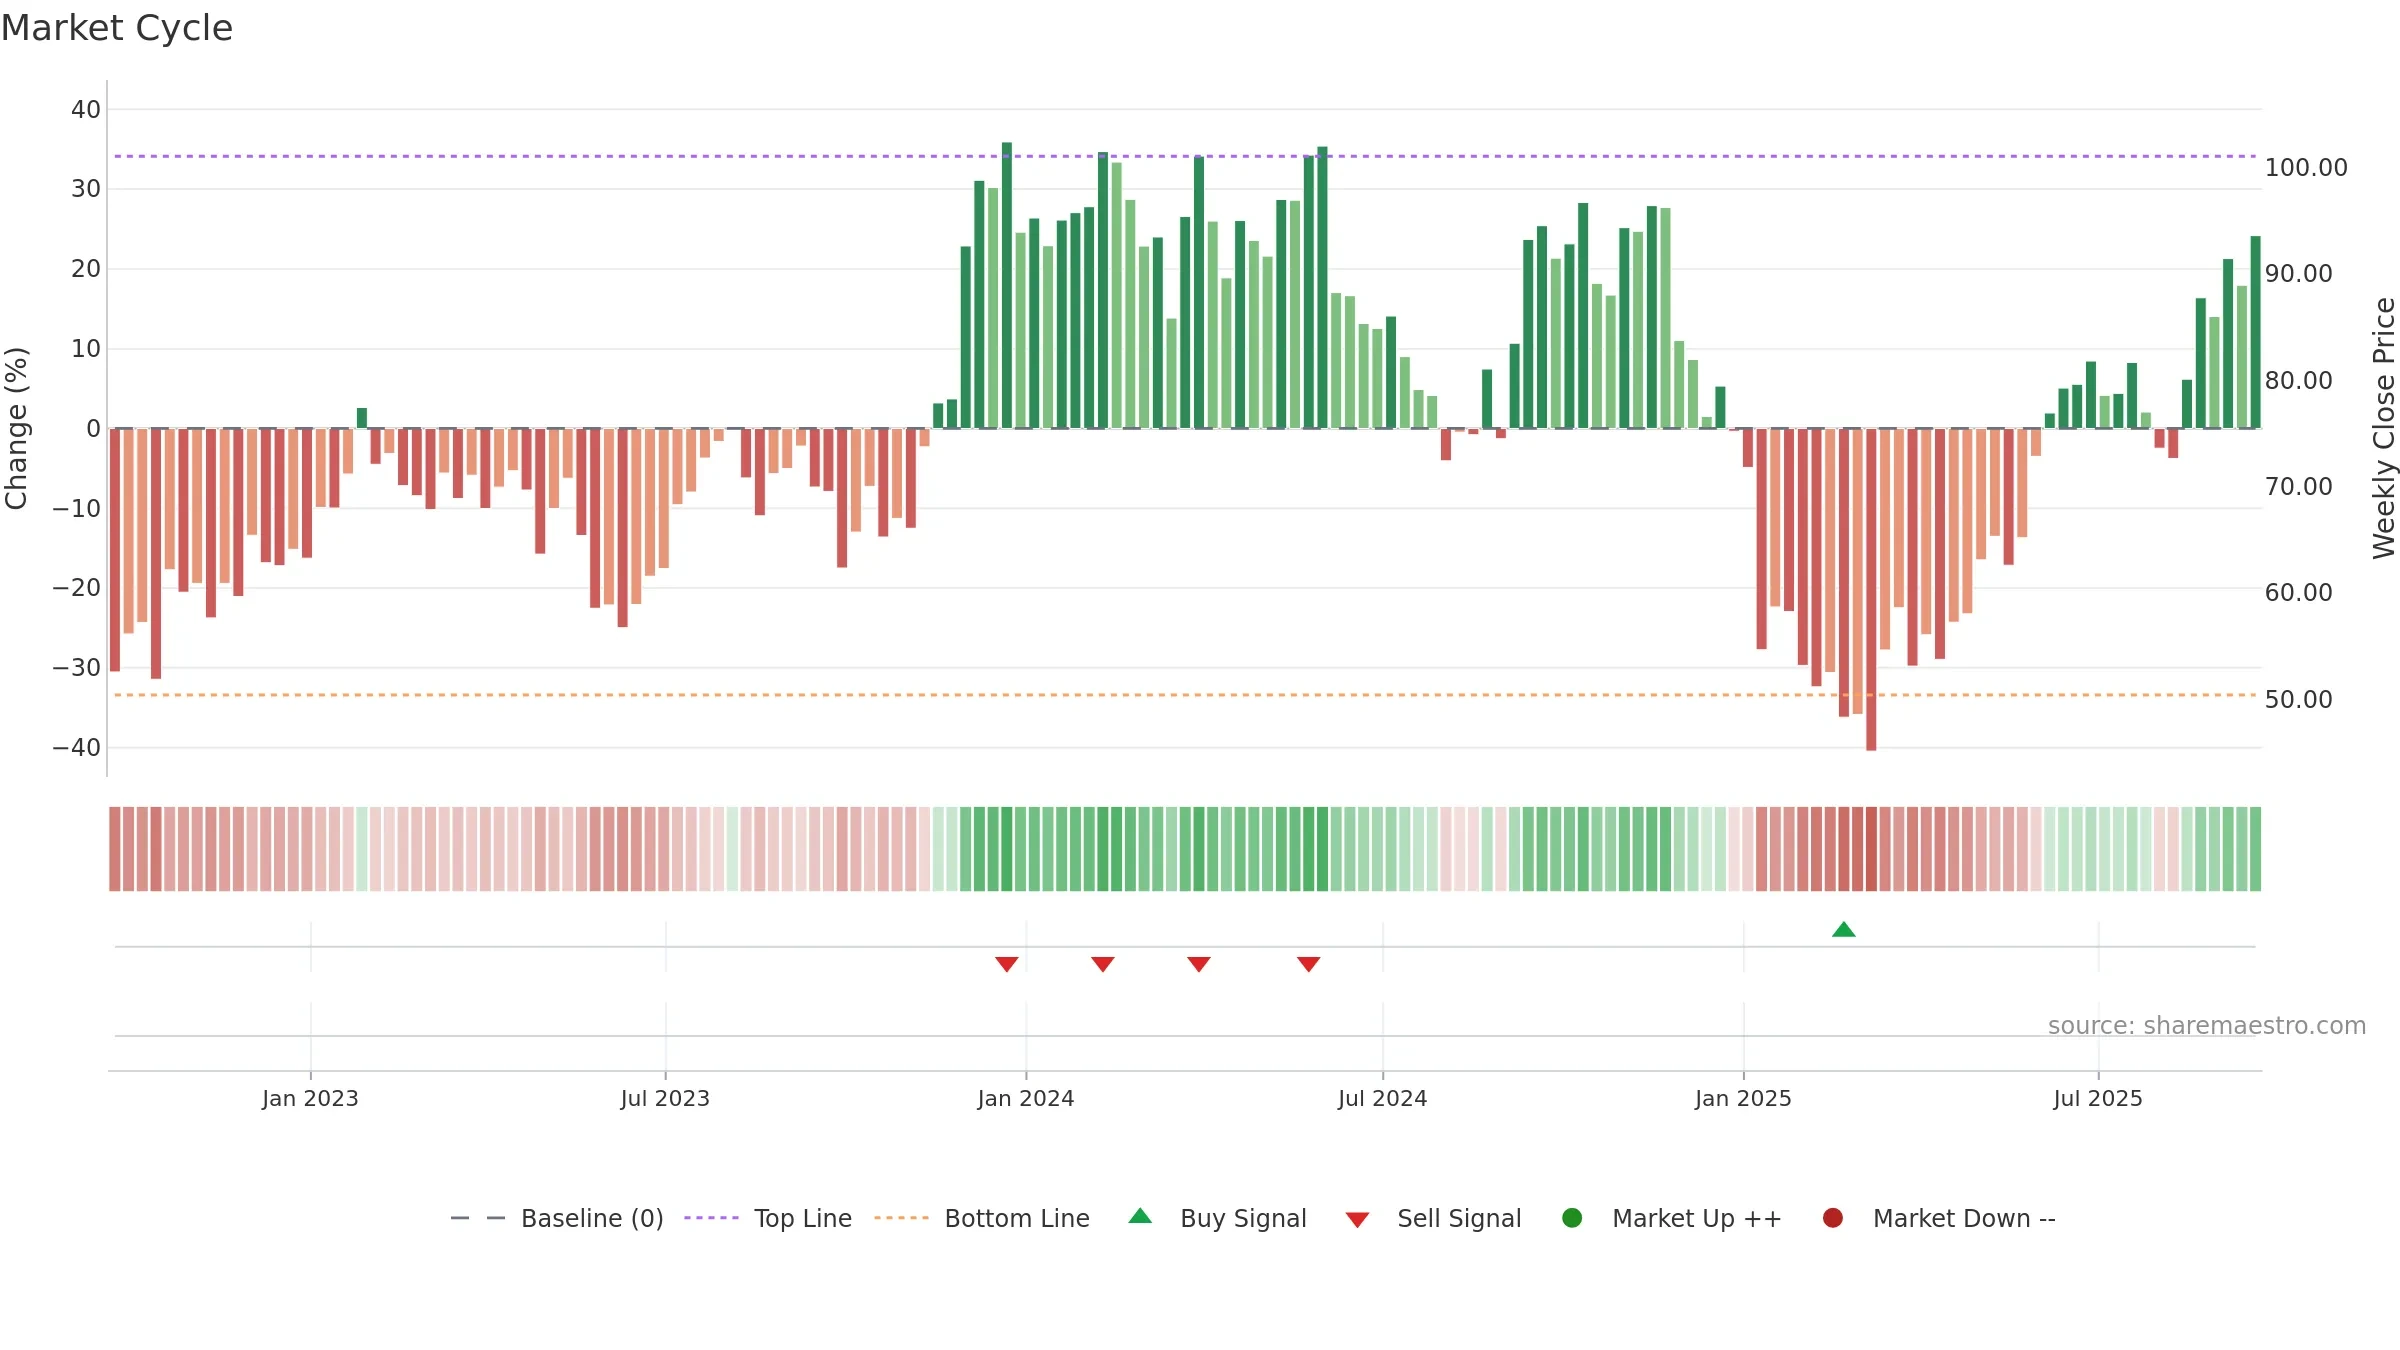Click the green Buy Signal triangle icon in legend

tap(1140, 1216)
